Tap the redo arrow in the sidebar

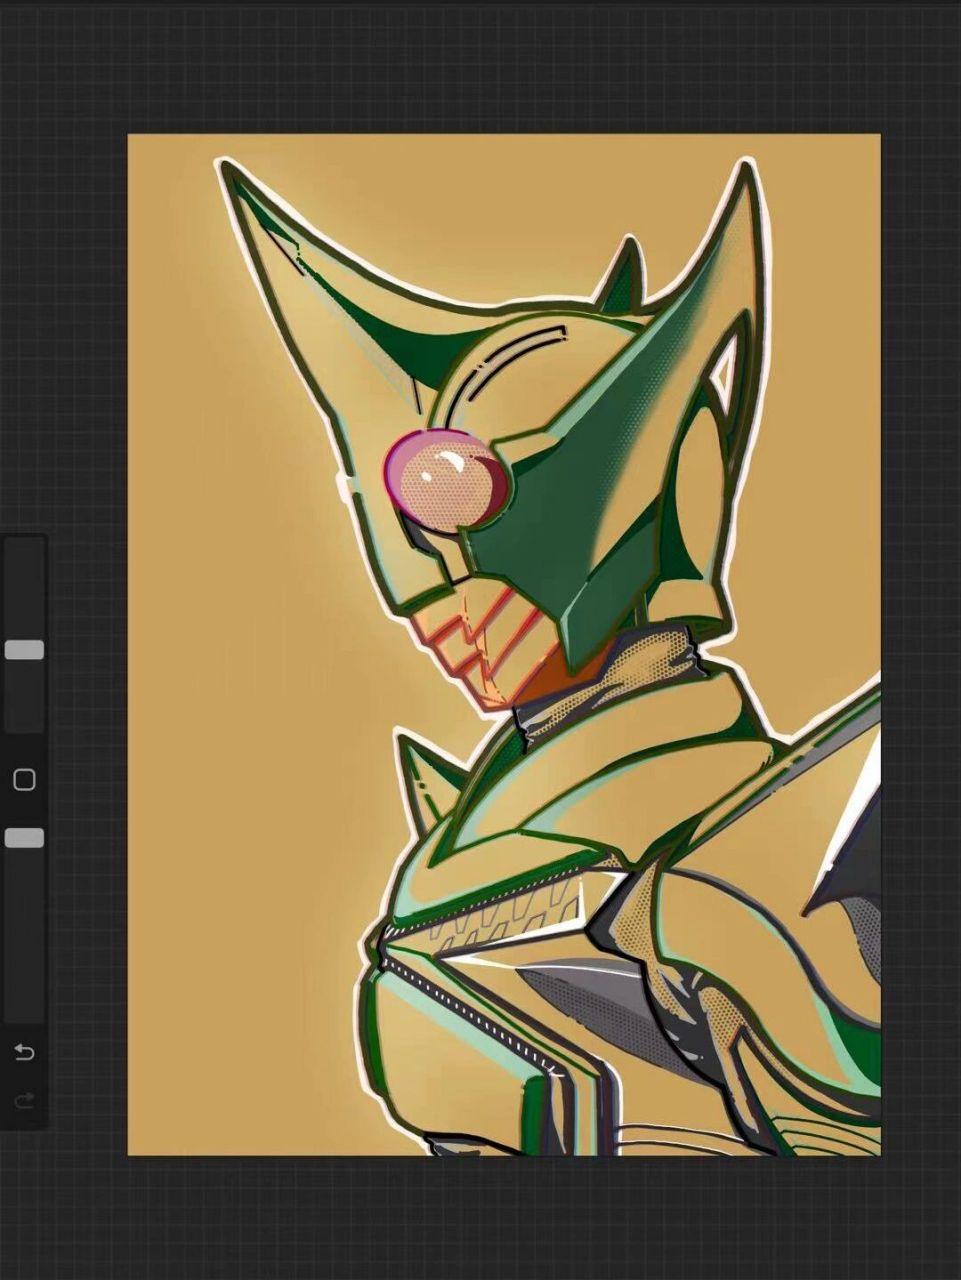(24, 1100)
